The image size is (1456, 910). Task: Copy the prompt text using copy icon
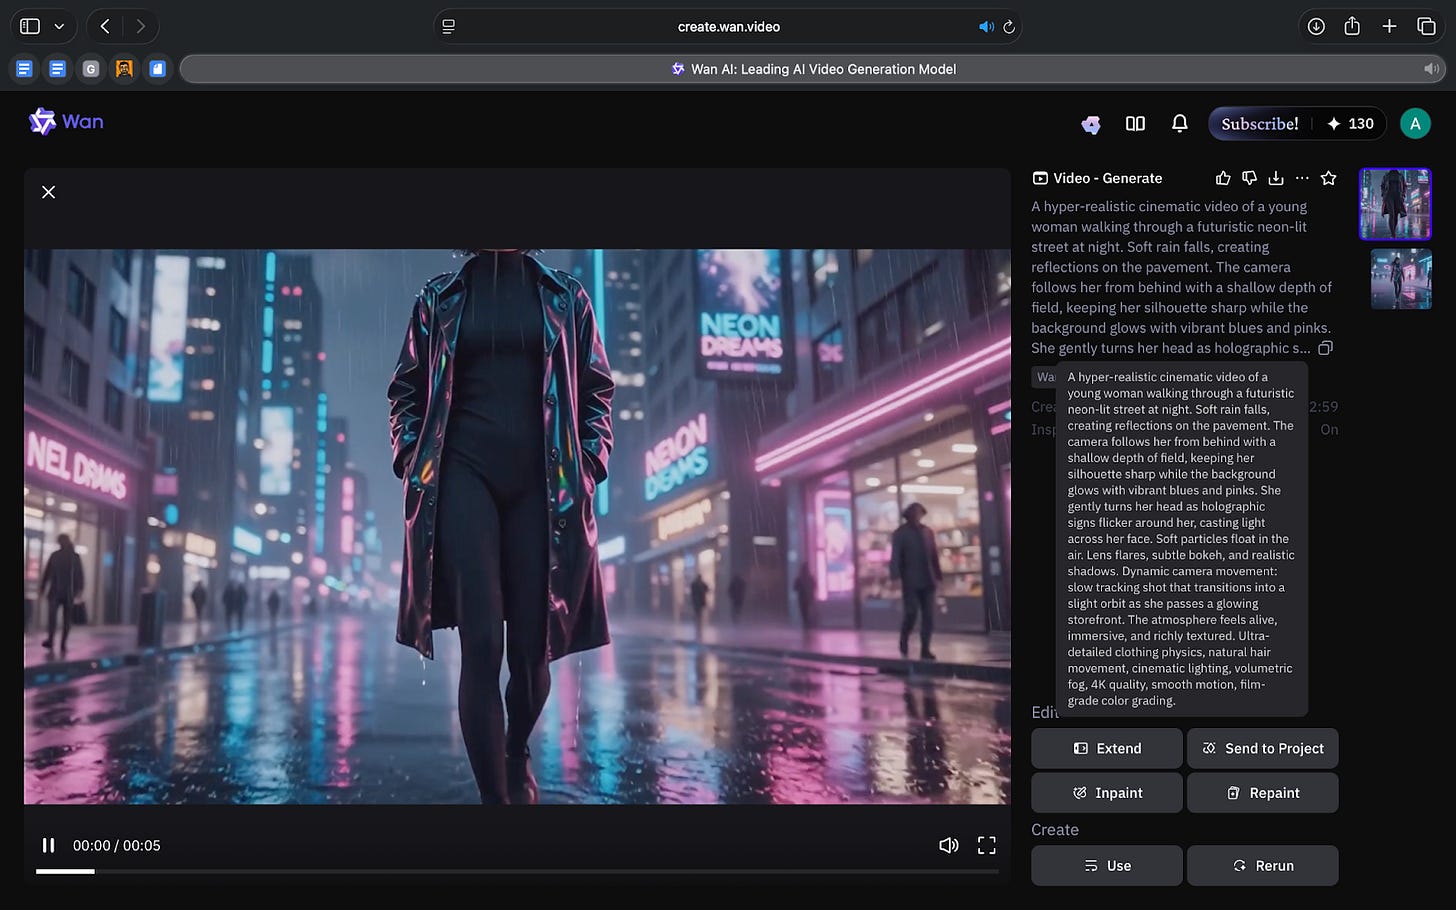tap(1325, 348)
